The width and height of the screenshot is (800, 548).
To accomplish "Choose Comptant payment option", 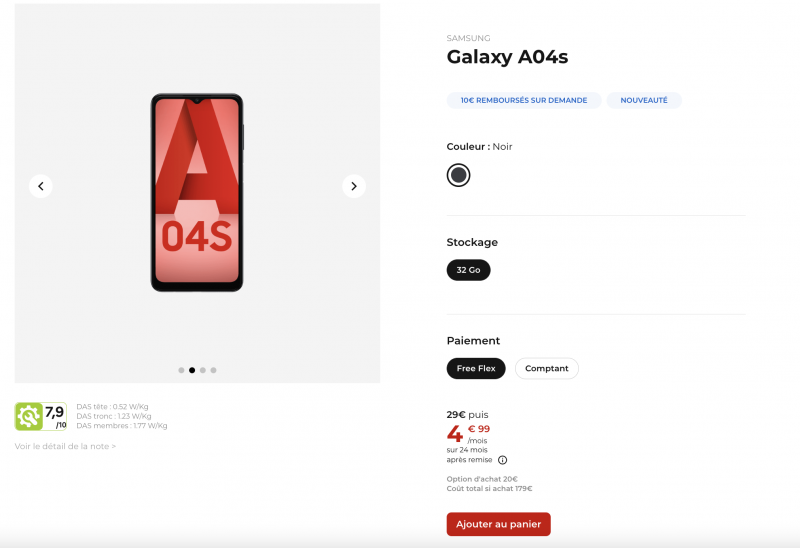I will [546, 368].
